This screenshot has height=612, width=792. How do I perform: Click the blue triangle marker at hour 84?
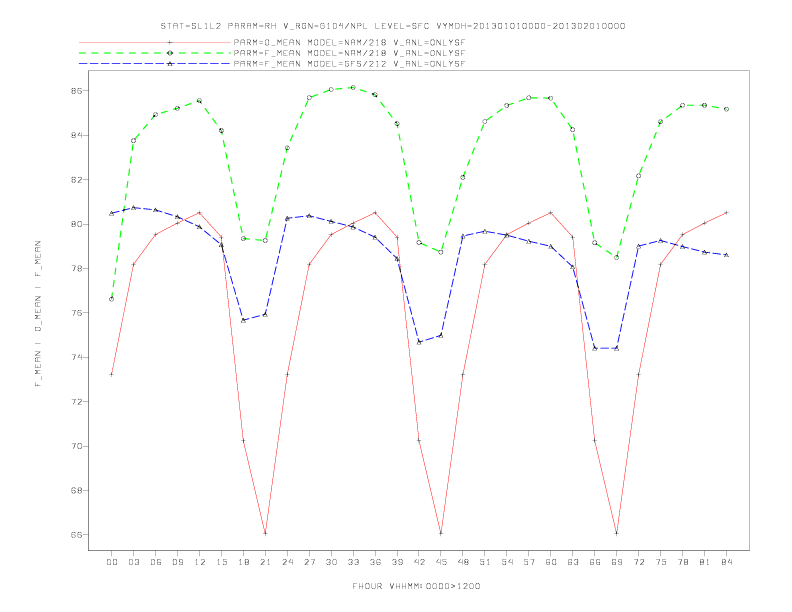[x=727, y=255]
